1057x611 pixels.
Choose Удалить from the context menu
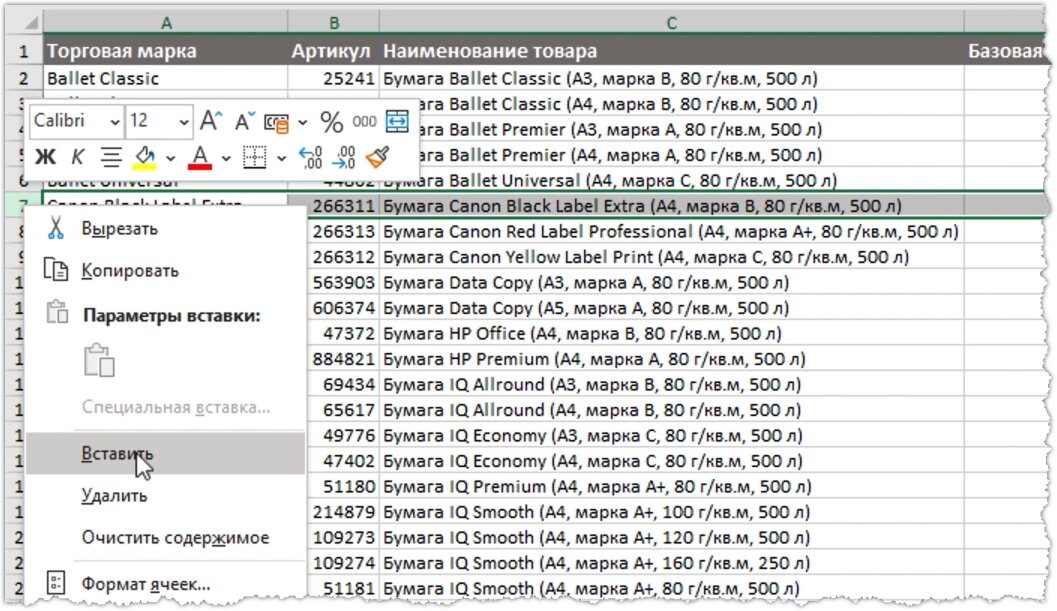pos(164,496)
